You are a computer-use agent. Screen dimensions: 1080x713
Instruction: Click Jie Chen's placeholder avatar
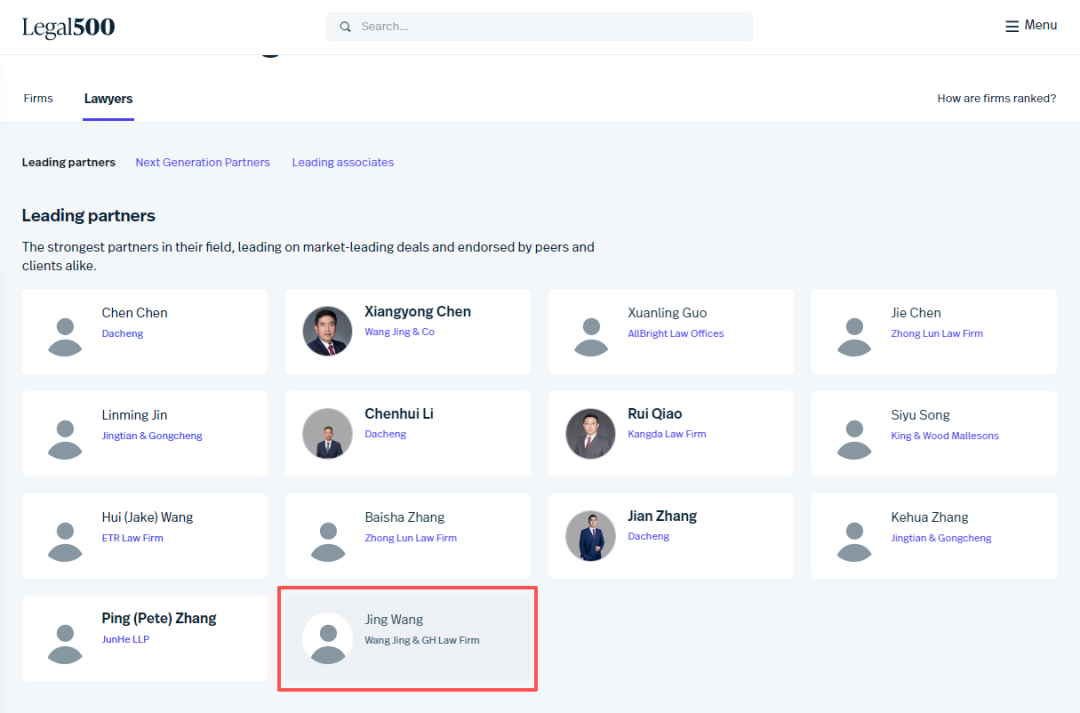[854, 336]
